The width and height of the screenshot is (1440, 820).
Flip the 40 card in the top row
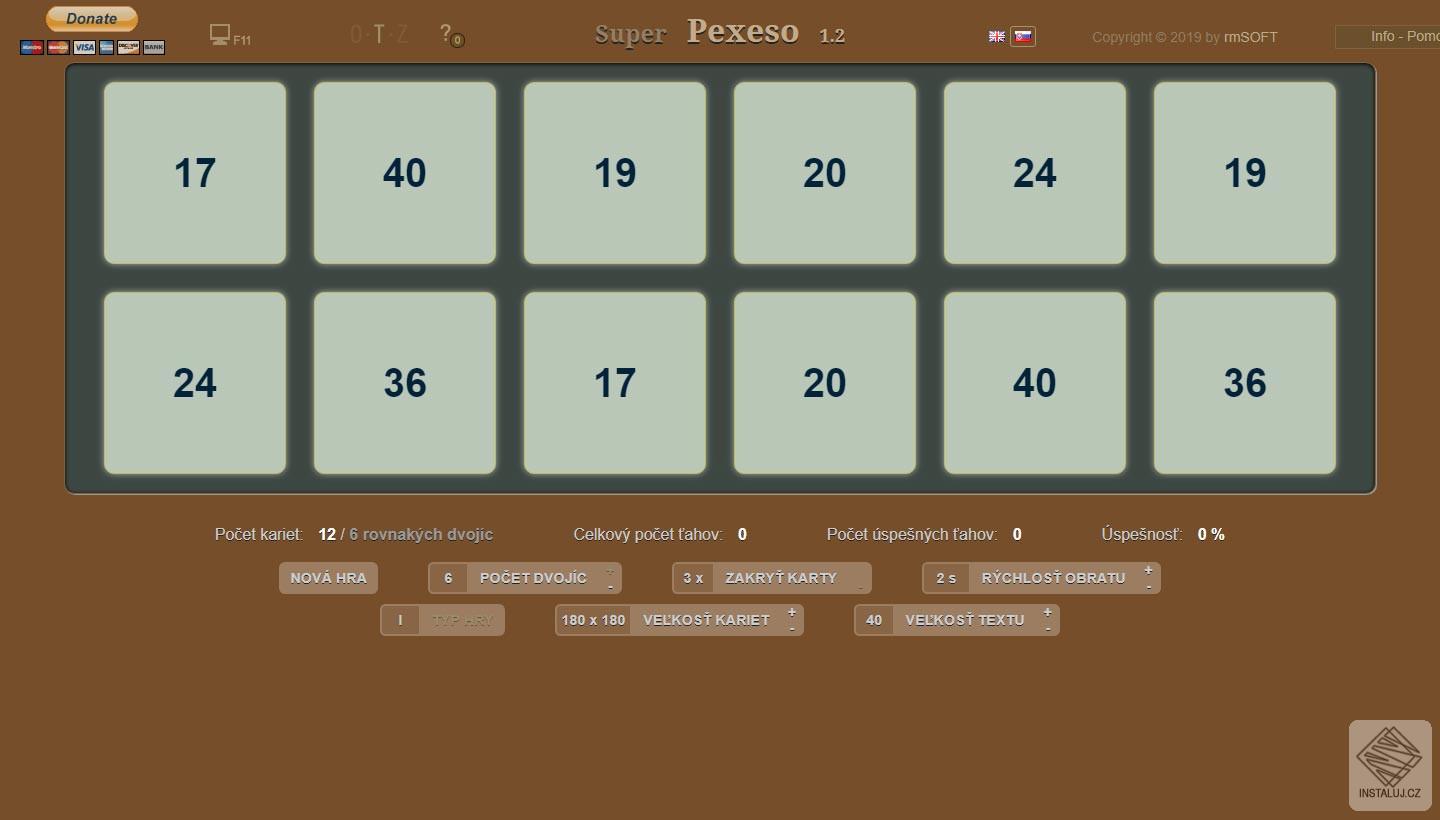coord(405,173)
